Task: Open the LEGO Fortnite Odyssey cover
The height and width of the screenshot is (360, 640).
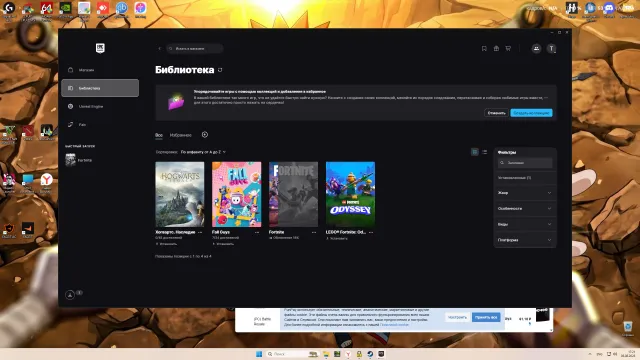Action: point(350,194)
